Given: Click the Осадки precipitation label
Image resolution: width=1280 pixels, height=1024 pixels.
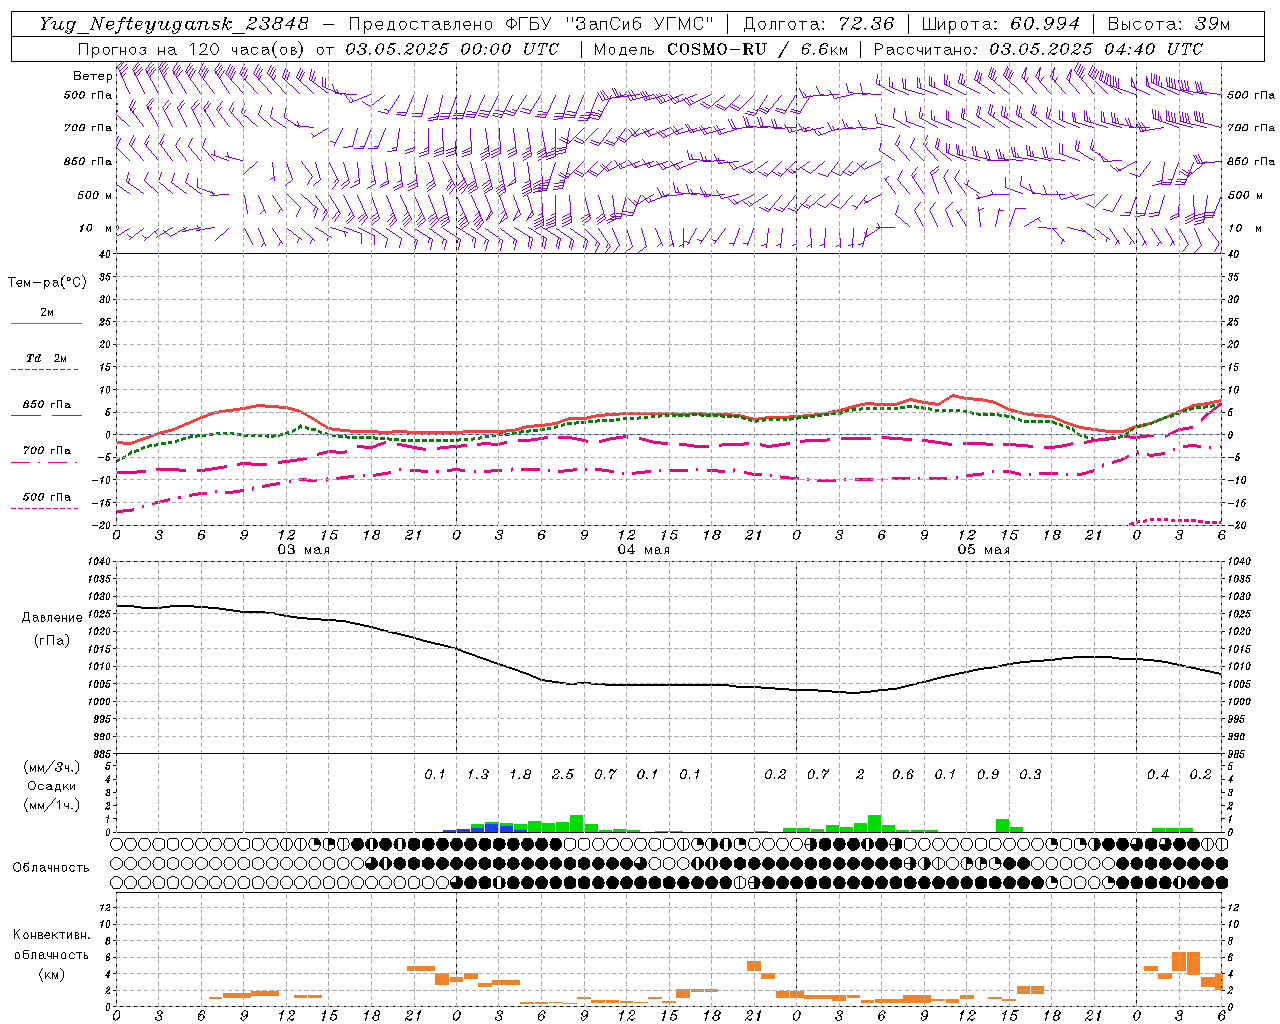Looking at the screenshot, I should coord(52,786).
